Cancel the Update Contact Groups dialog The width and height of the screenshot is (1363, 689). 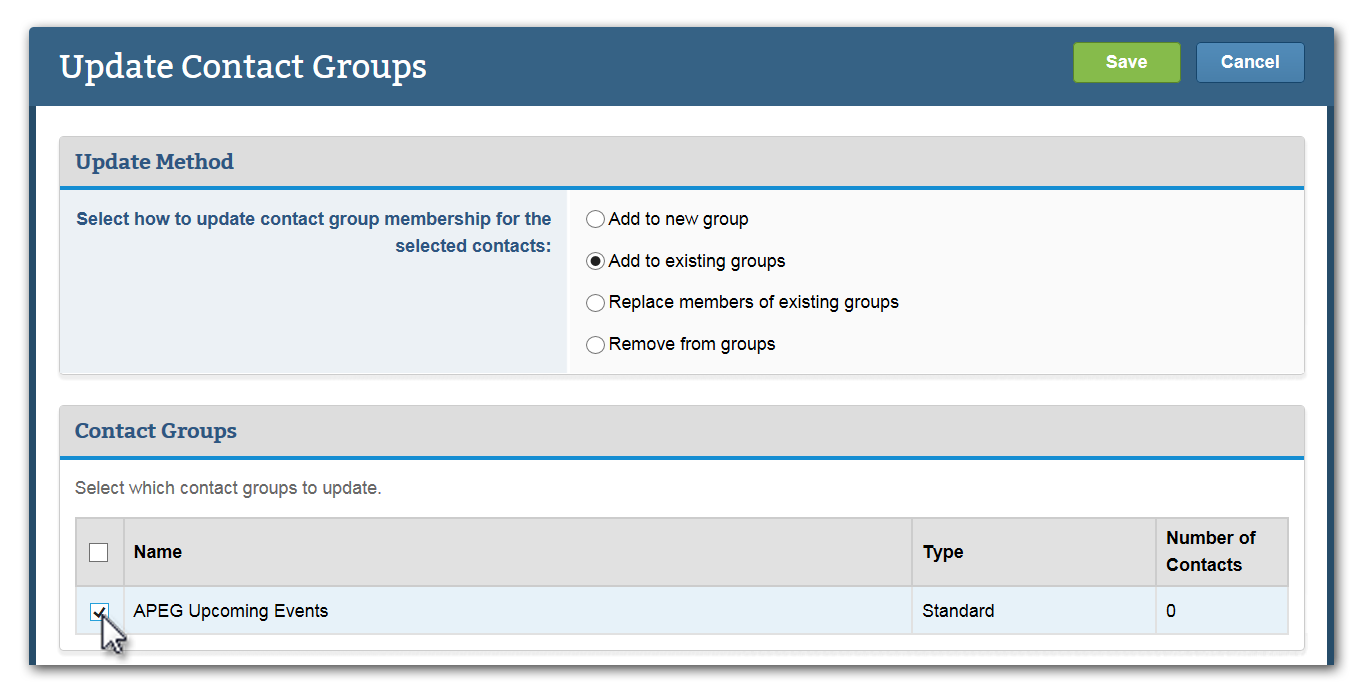1250,62
